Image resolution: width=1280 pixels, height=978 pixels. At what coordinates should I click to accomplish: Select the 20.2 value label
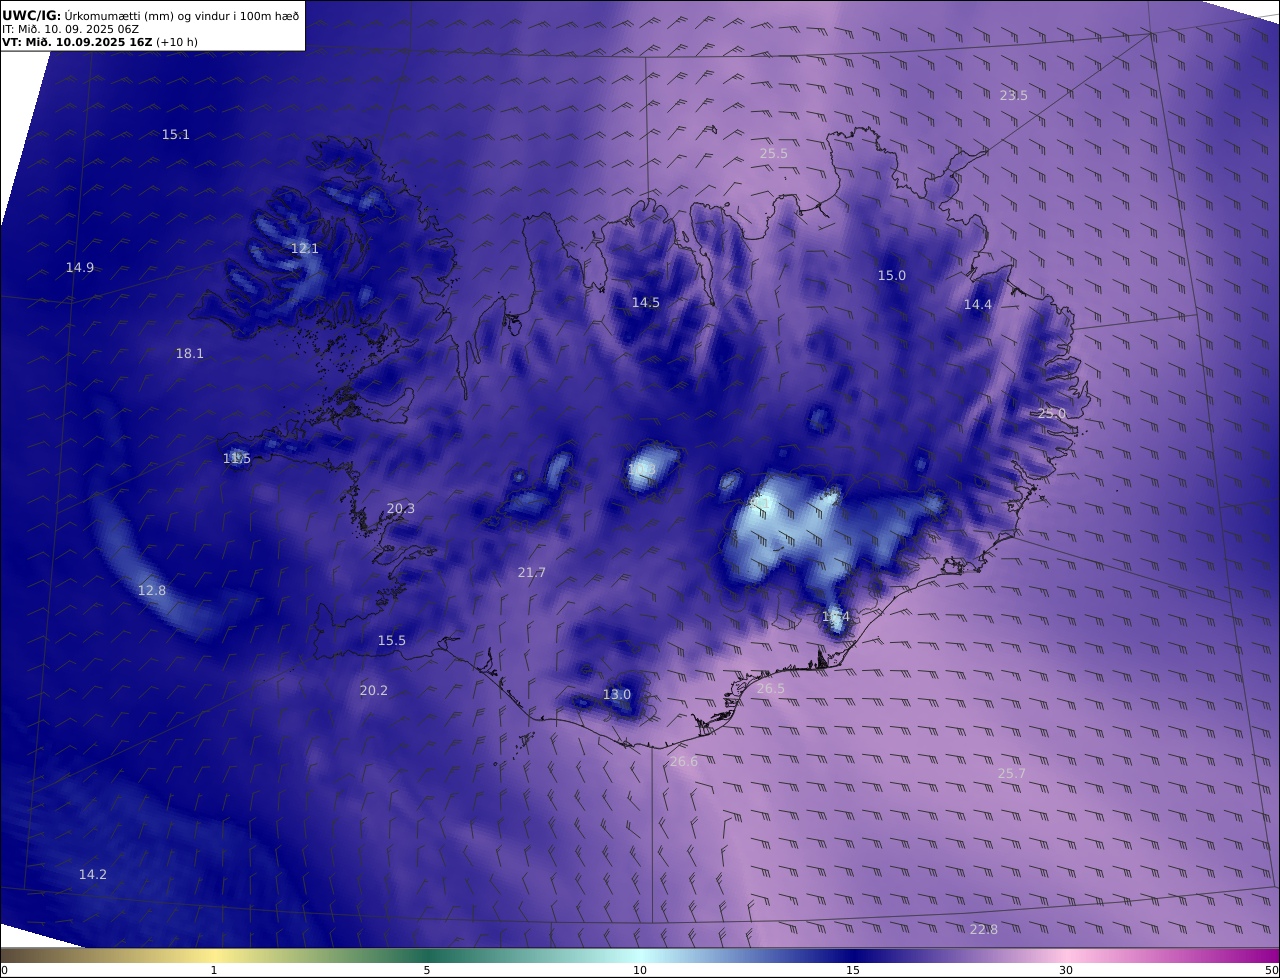[x=374, y=690]
